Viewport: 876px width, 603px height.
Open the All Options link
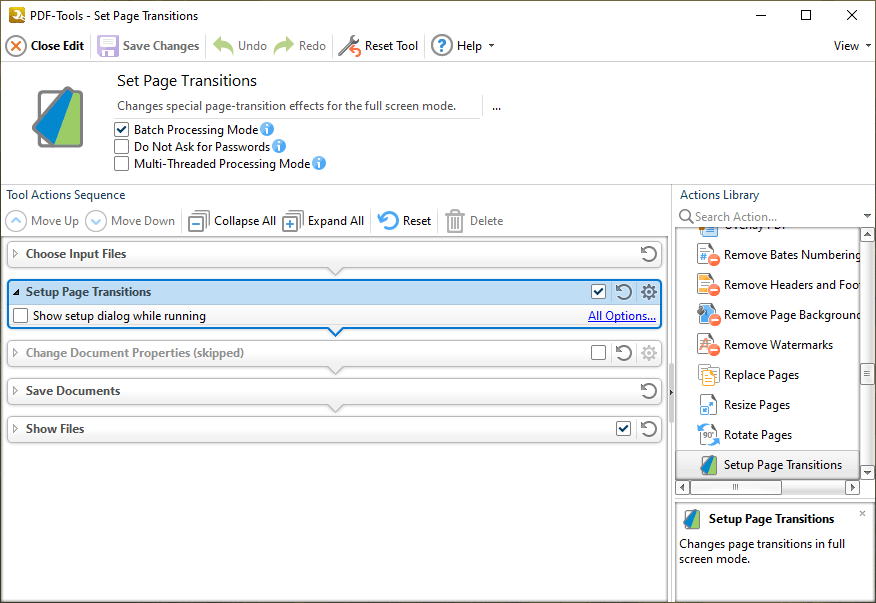[621, 316]
